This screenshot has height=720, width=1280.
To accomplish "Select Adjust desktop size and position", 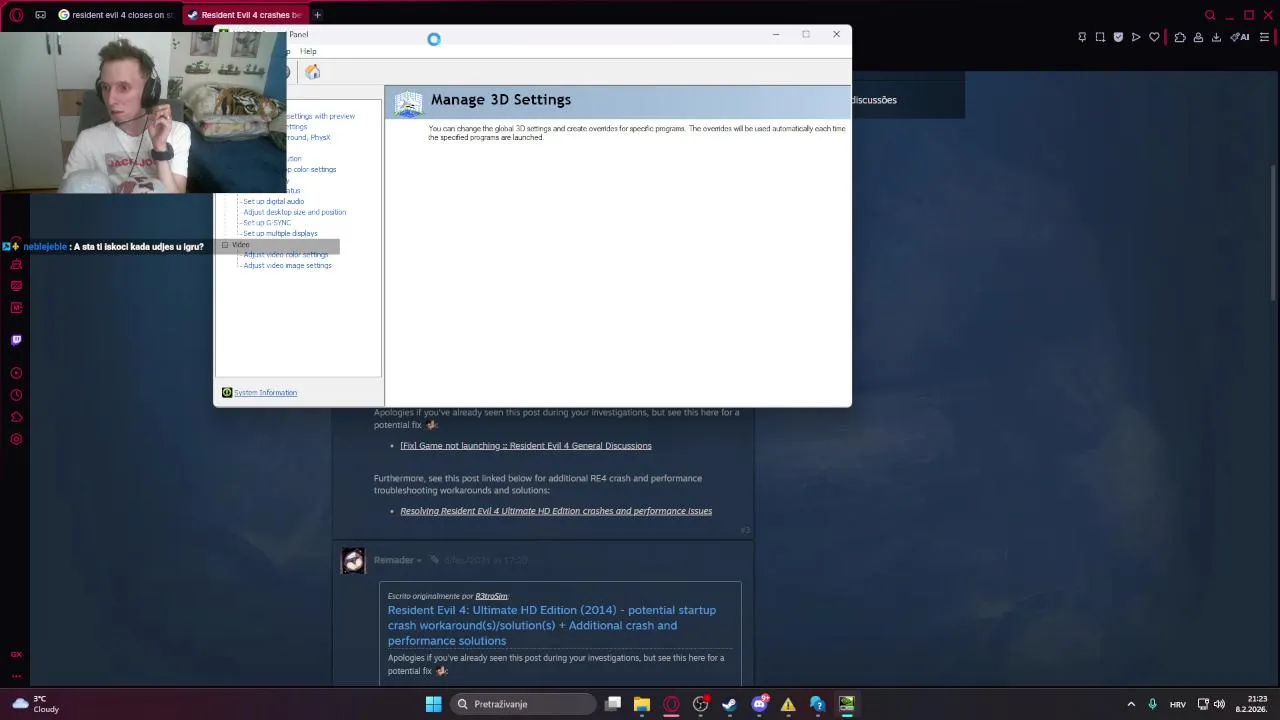I will 294,212.
